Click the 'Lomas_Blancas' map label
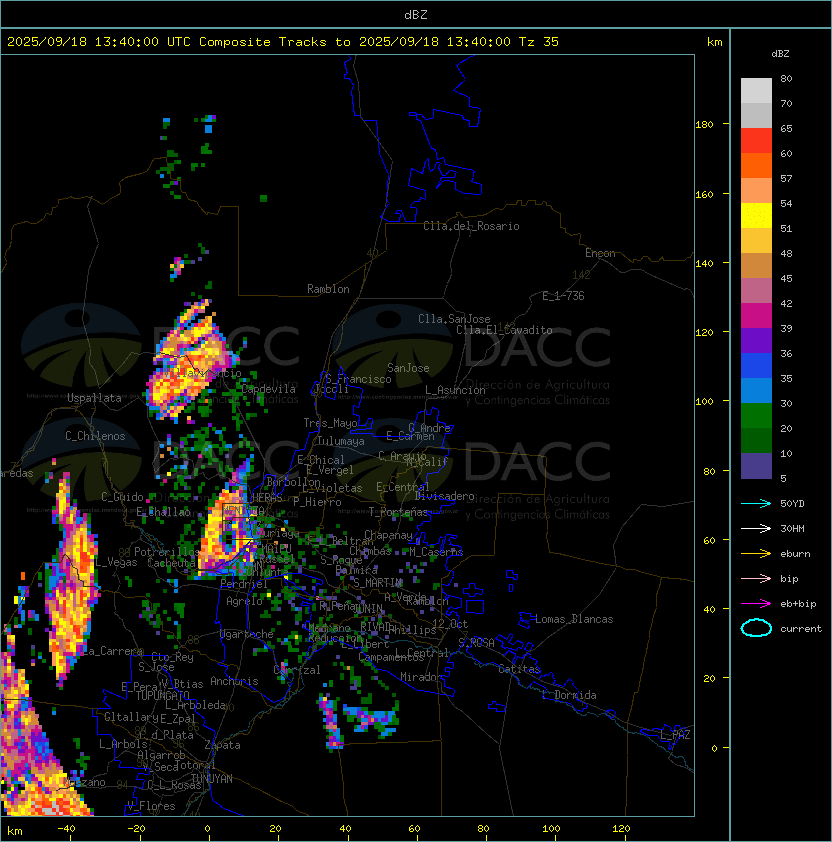Image resolution: width=832 pixels, height=842 pixels. [574, 619]
